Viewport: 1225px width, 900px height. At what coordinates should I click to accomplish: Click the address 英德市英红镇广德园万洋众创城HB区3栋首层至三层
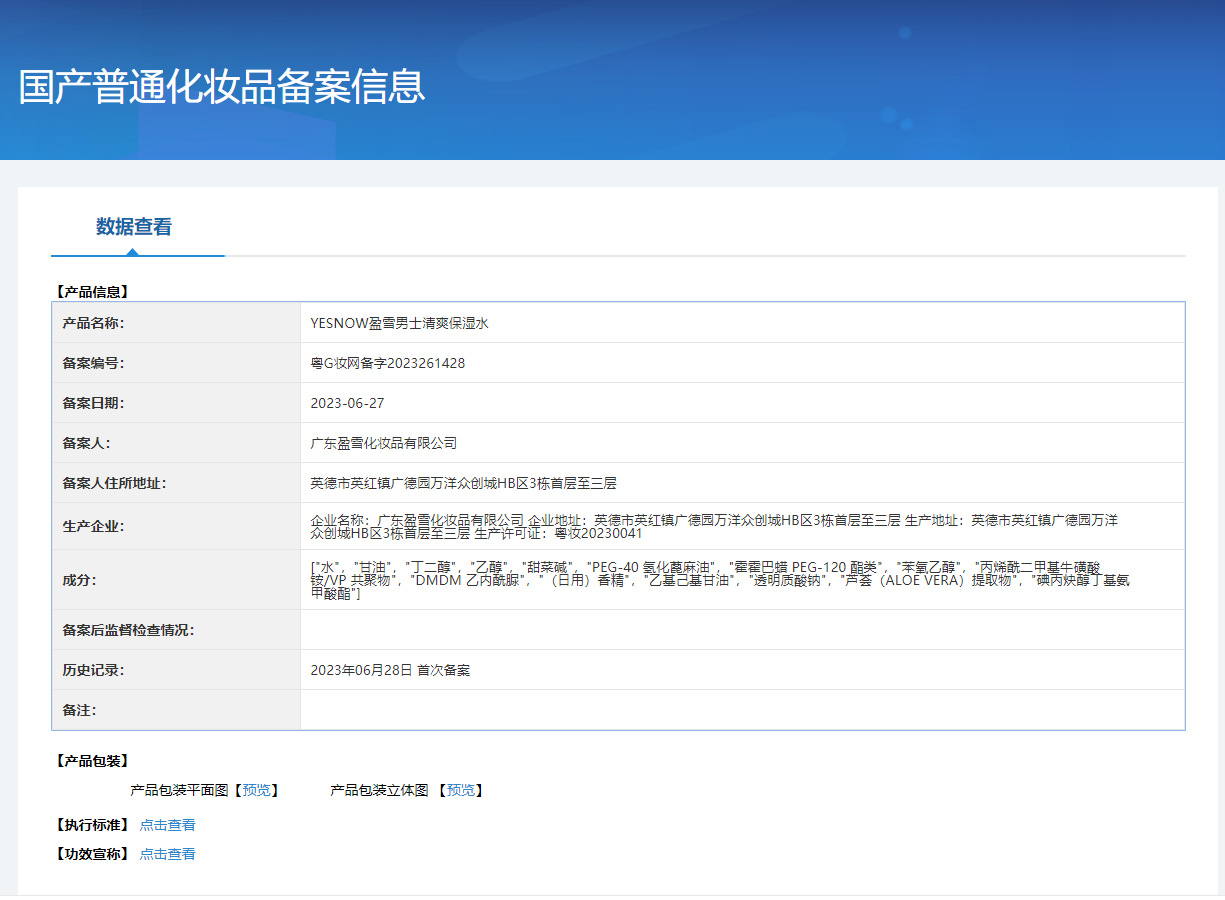point(464,483)
